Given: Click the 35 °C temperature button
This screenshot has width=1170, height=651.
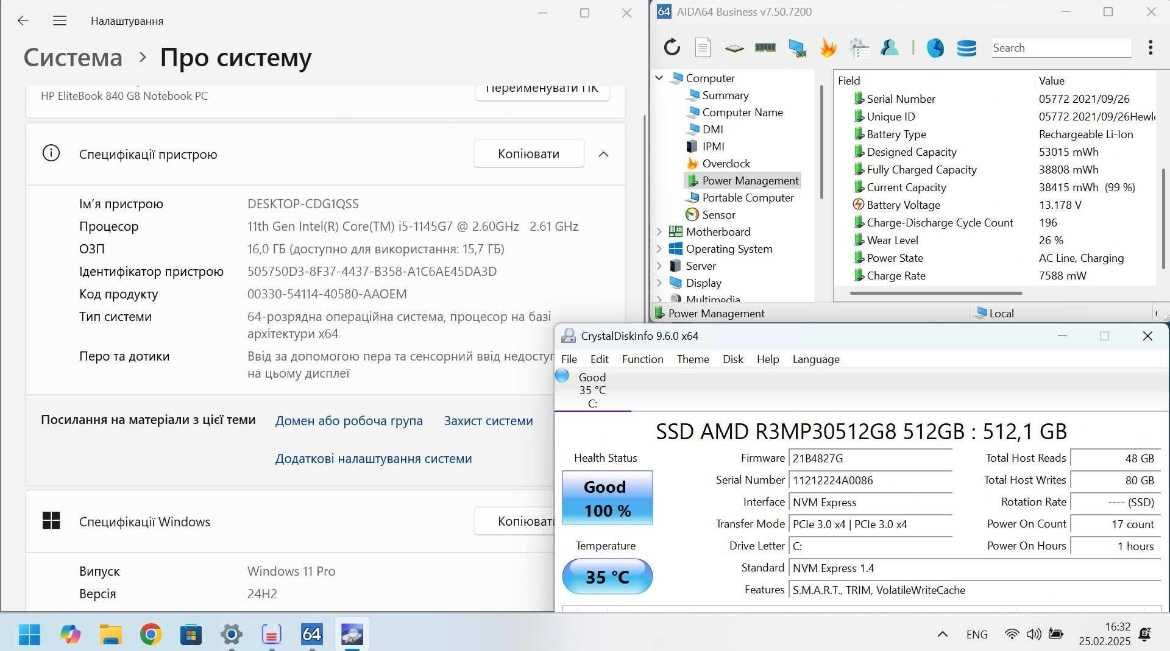Looking at the screenshot, I should point(607,576).
